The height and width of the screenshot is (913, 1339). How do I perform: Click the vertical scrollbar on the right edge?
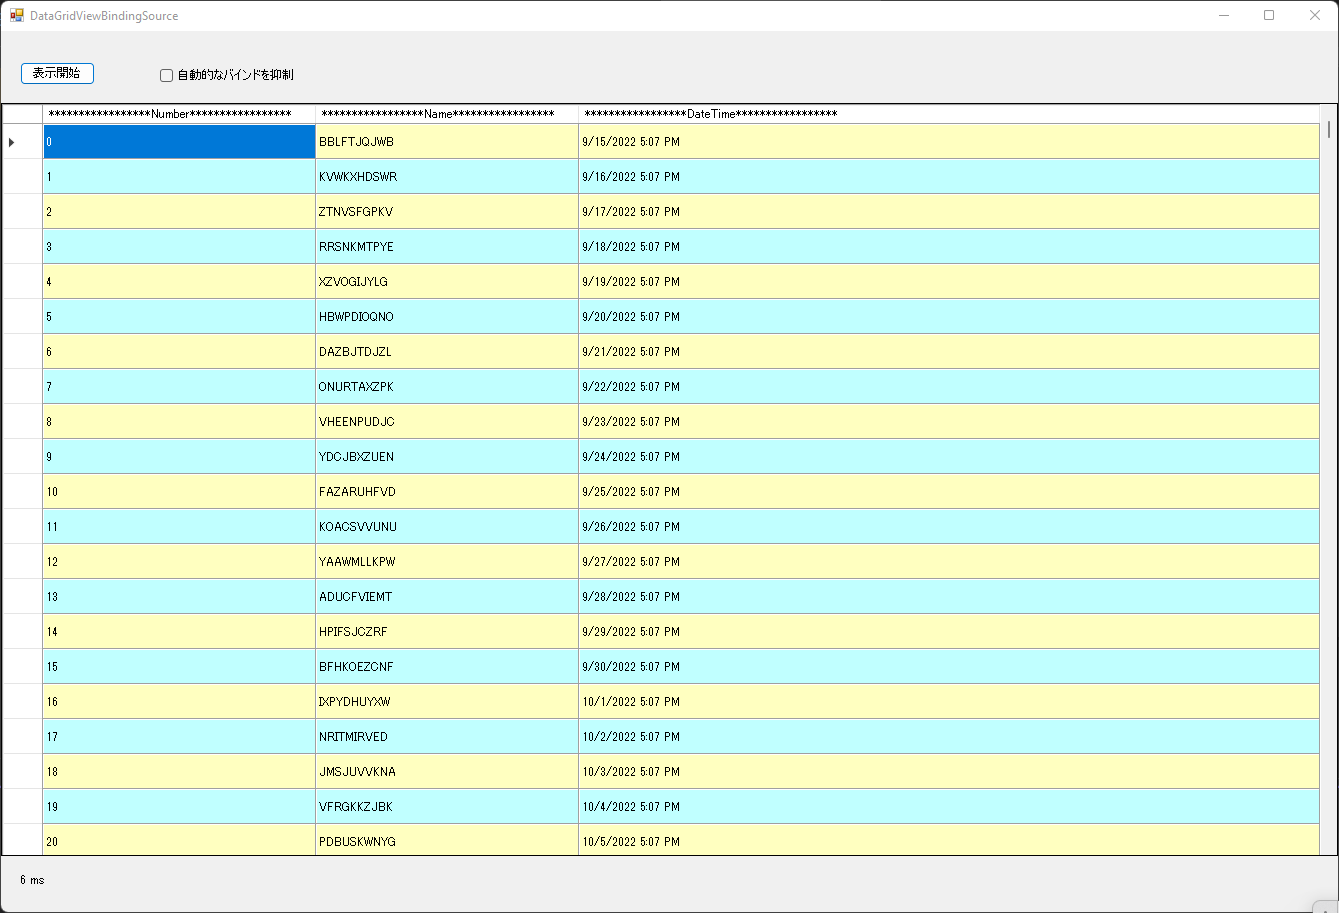pyautogui.click(x=1328, y=400)
